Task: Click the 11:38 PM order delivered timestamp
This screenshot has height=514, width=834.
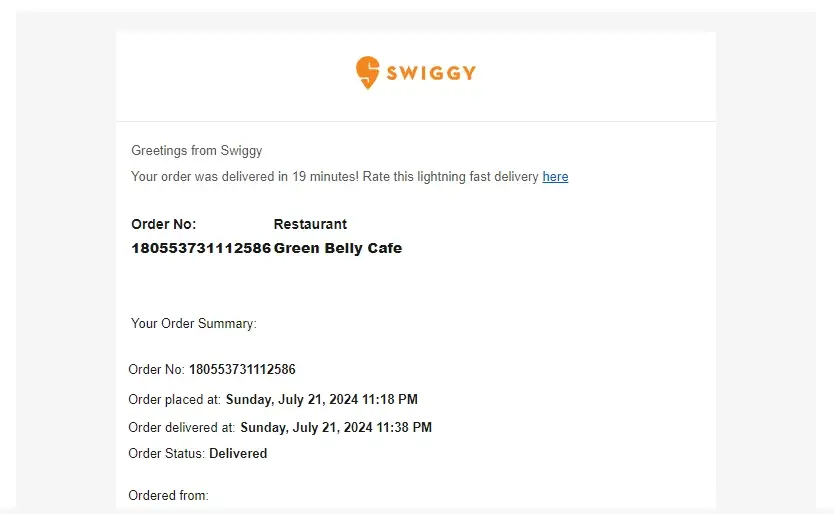Action: coord(336,428)
